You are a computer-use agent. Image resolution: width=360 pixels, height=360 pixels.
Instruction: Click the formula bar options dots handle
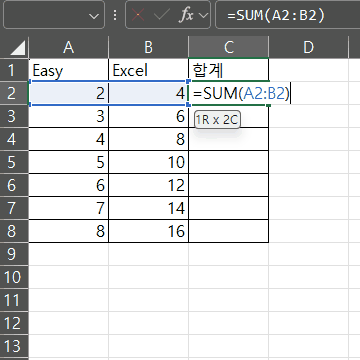coord(115,15)
